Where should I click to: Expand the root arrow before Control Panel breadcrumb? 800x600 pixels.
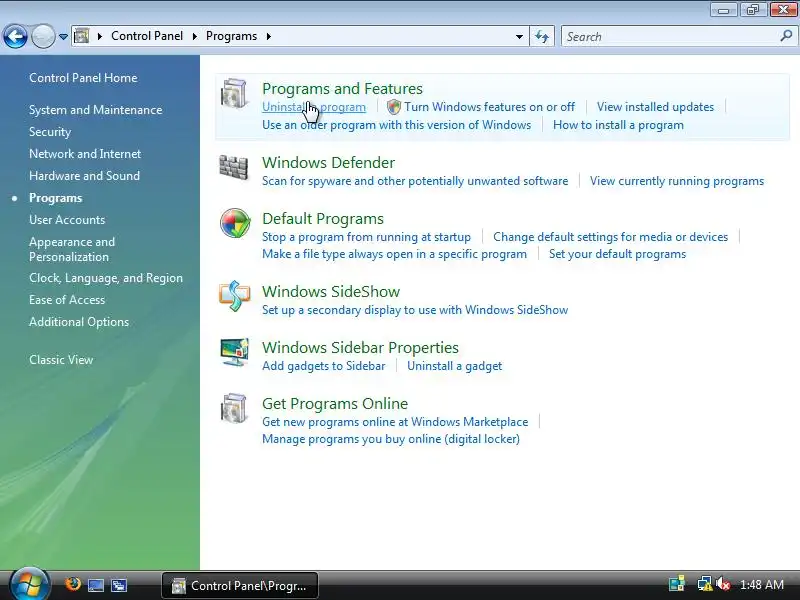(100, 36)
